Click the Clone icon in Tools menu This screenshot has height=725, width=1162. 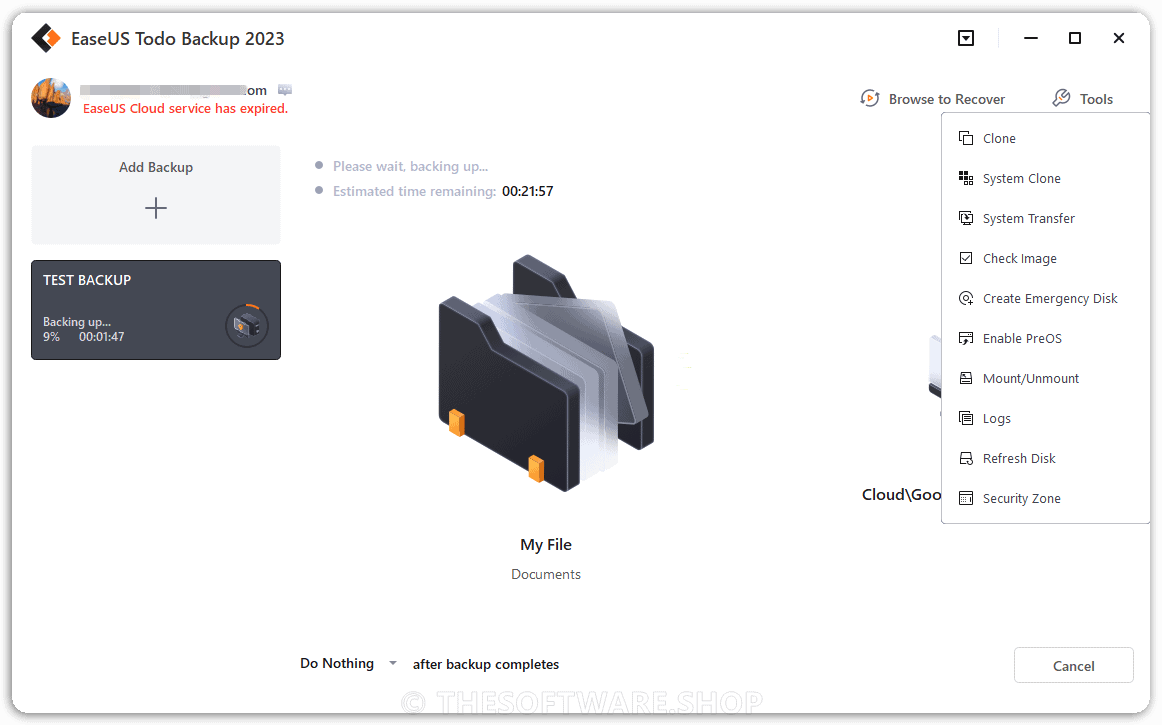pos(966,139)
